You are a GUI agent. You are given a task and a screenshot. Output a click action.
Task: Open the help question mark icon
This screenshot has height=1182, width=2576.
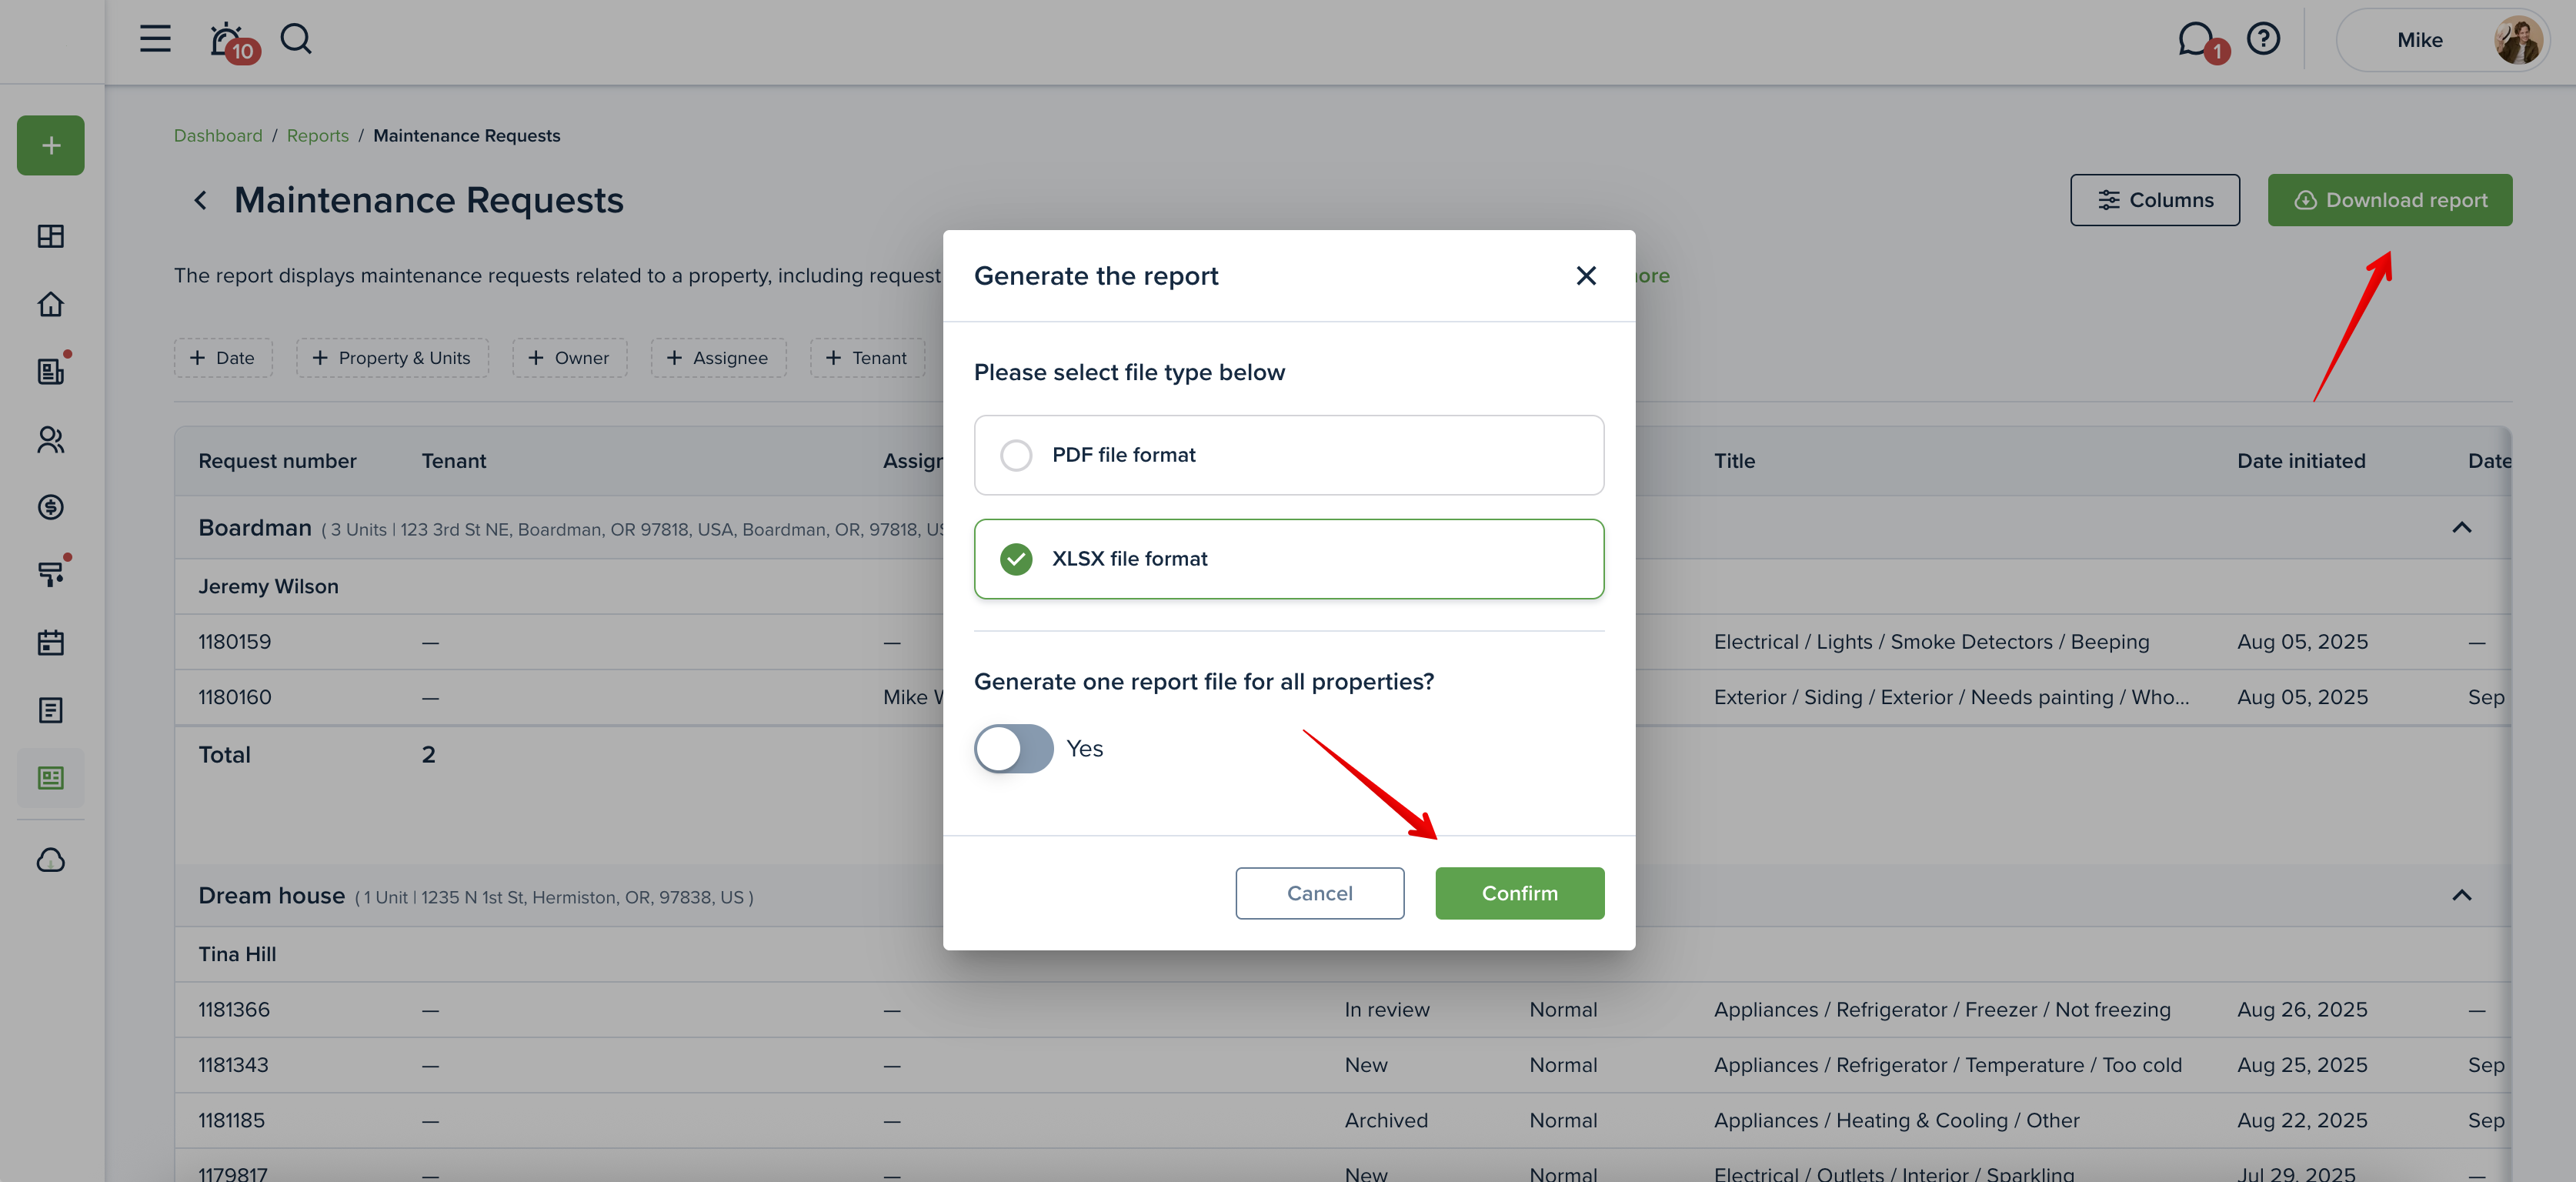point(2263,39)
